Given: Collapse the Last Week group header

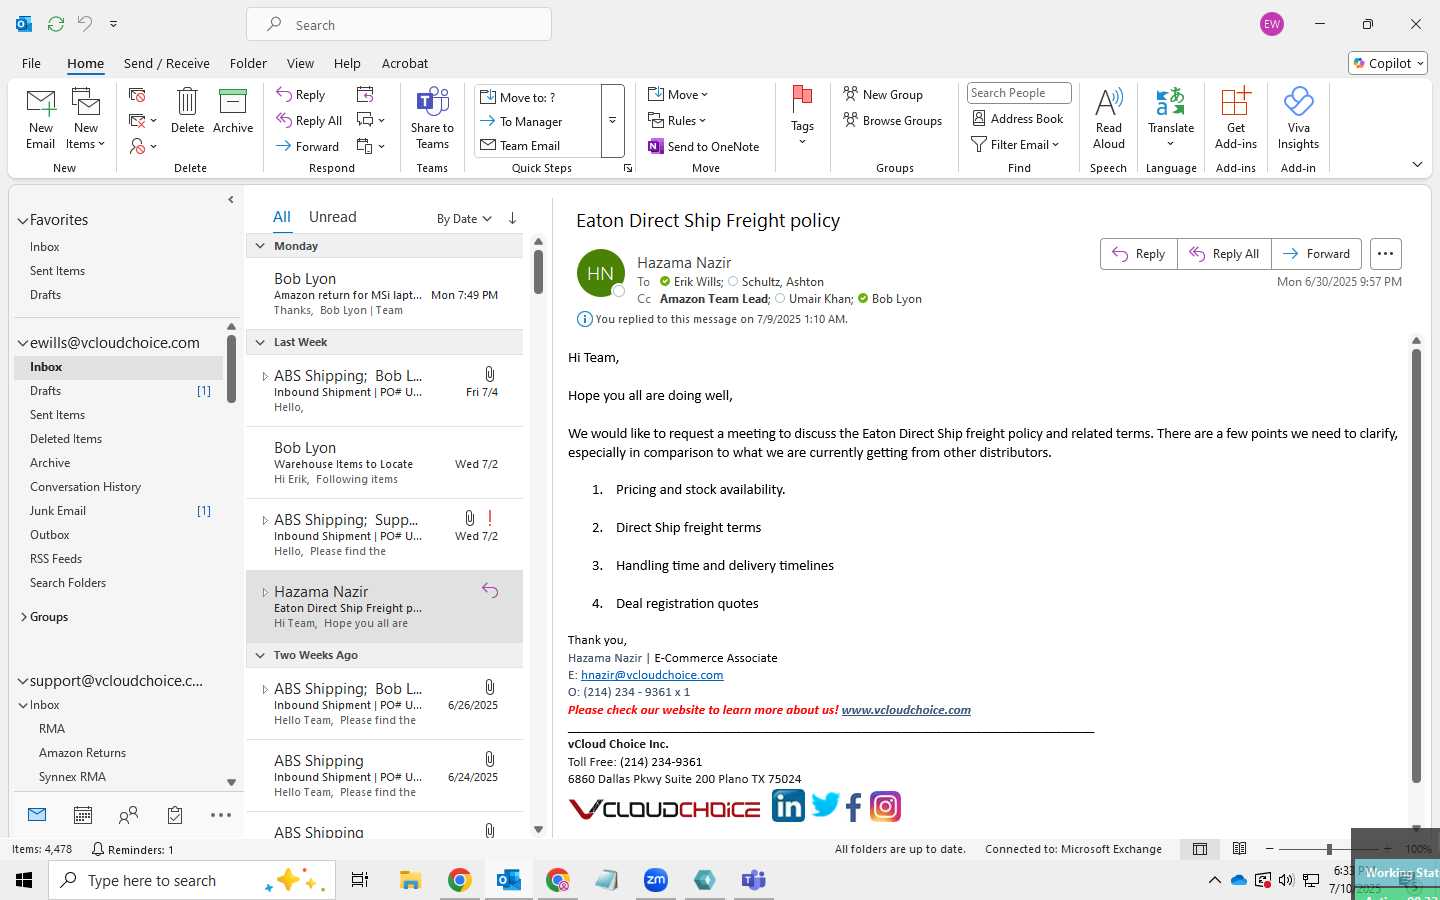Looking at the screenshot, I should tap(260, 342).
